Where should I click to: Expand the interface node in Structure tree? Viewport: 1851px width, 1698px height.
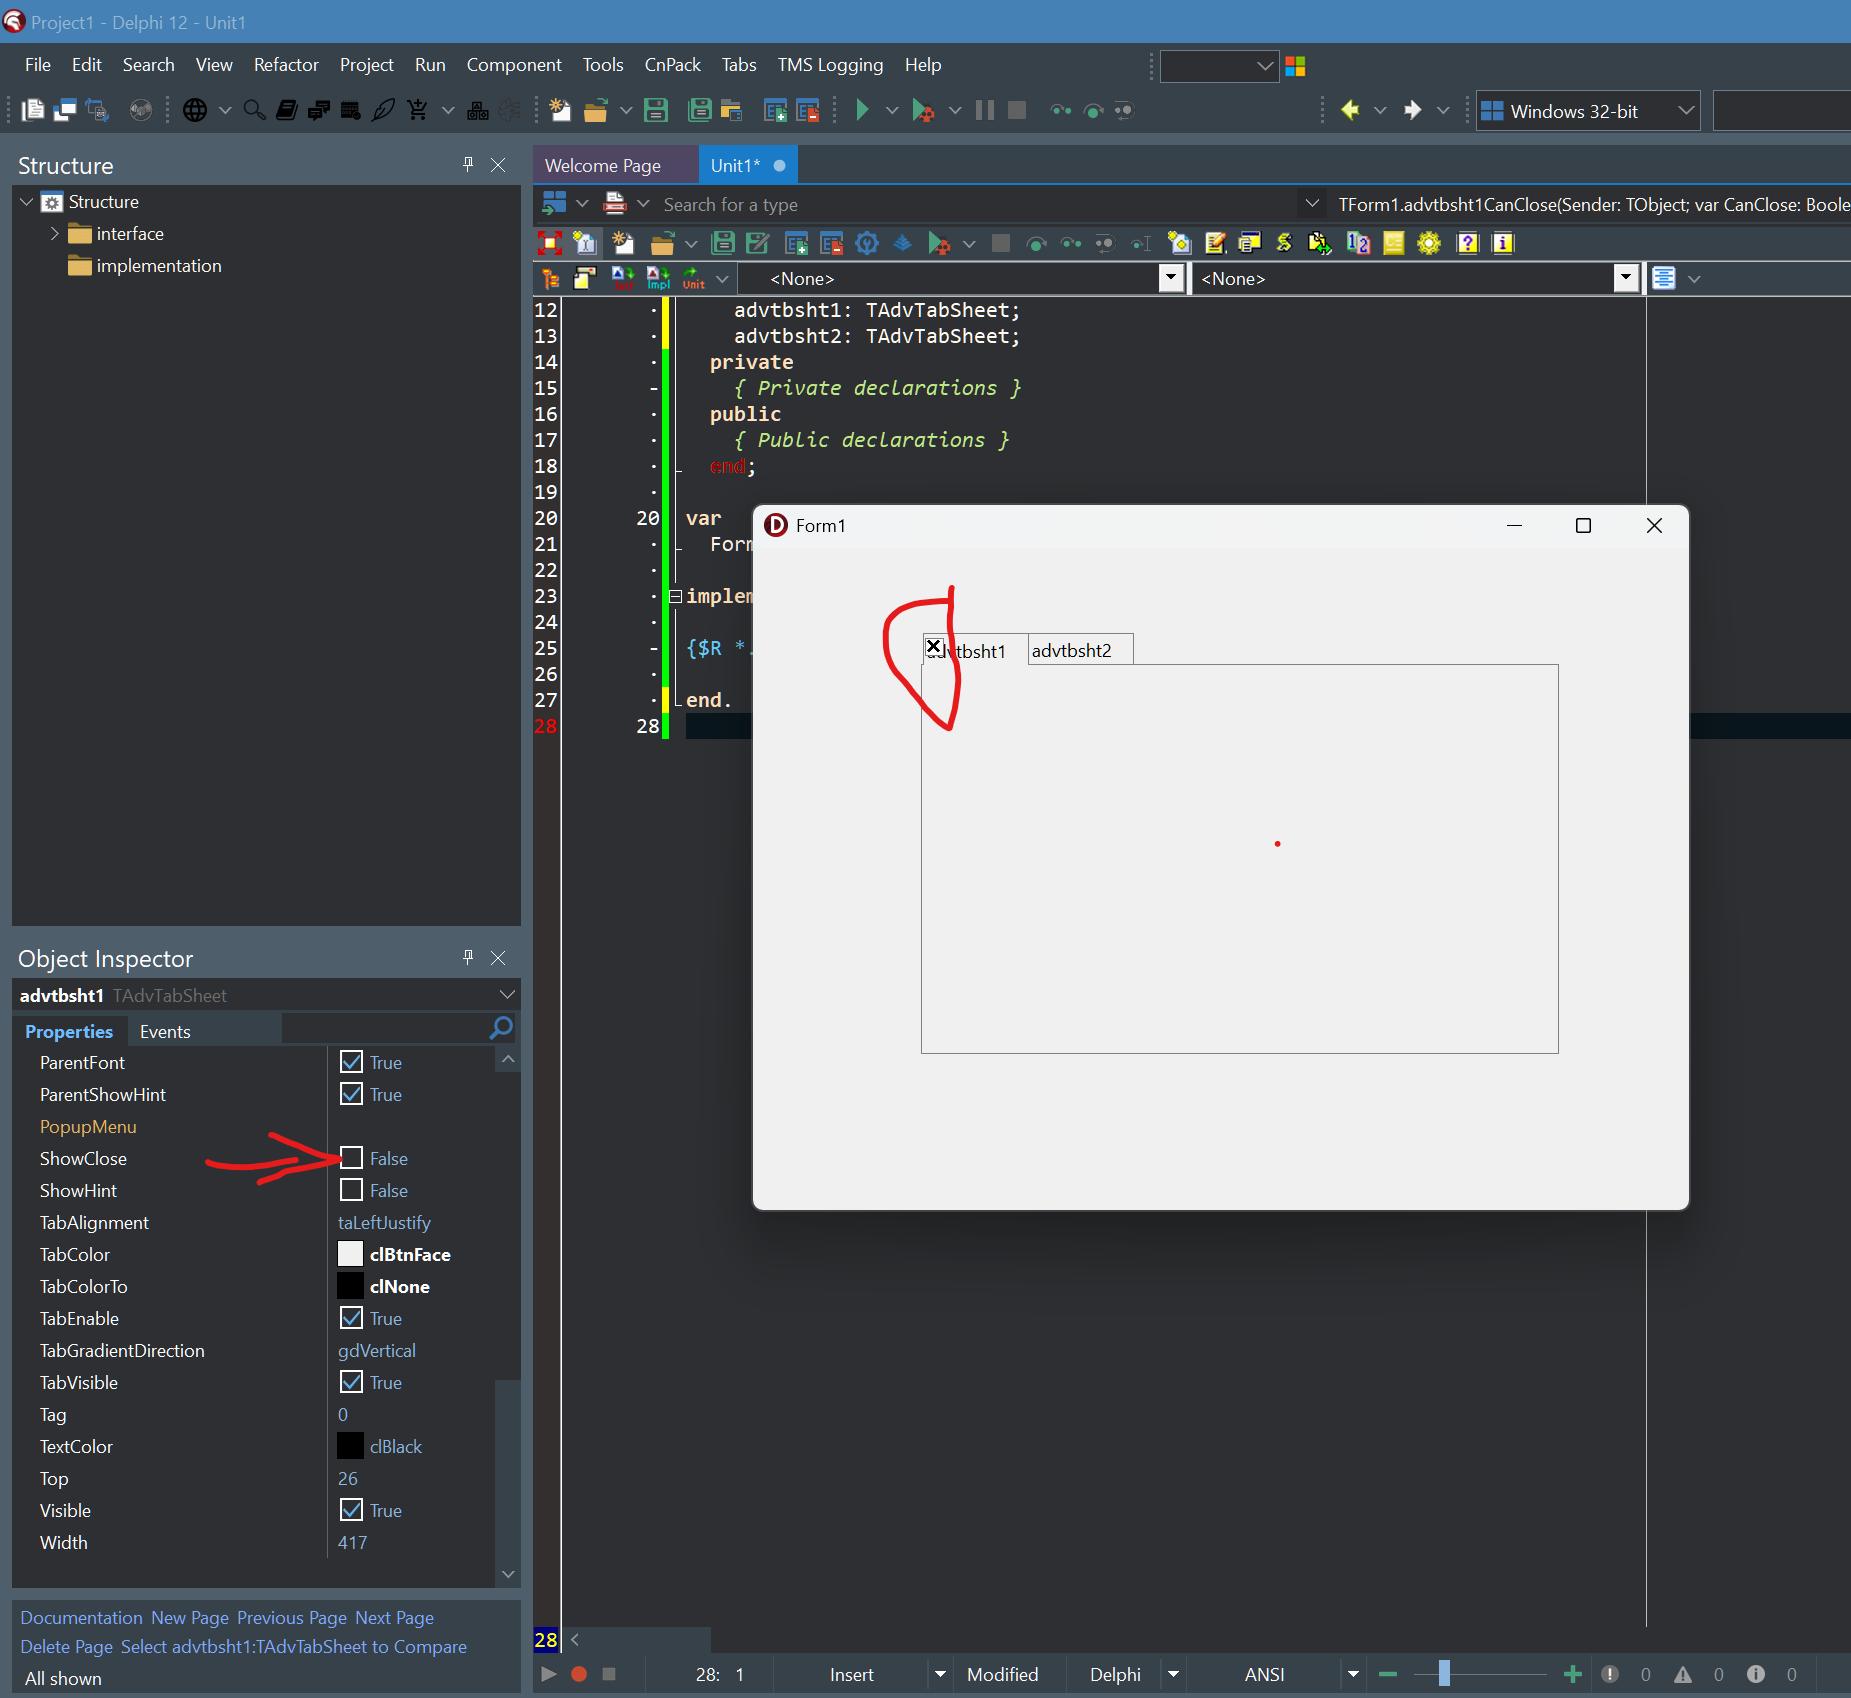tap(55, 234)
